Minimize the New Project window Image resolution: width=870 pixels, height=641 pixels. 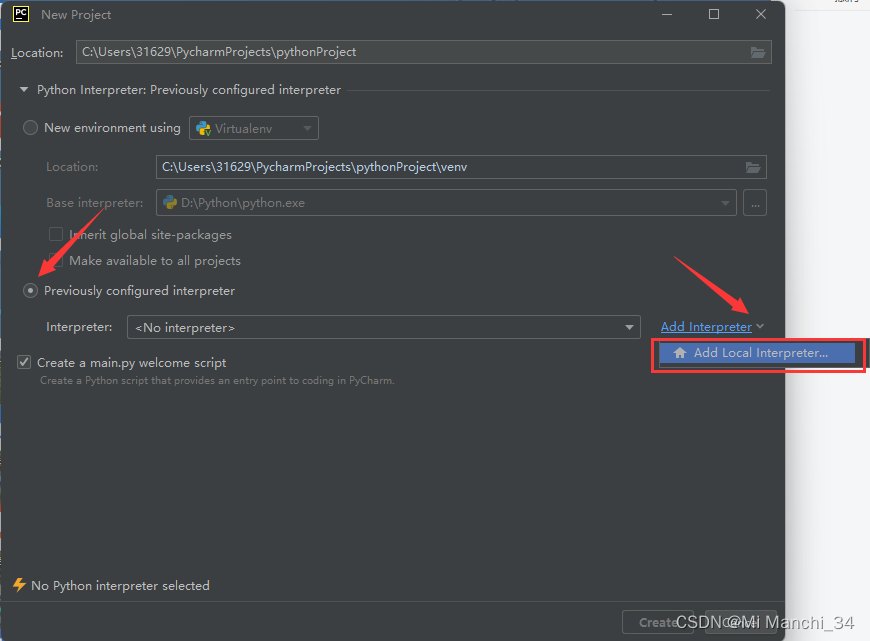click(667, 14)
